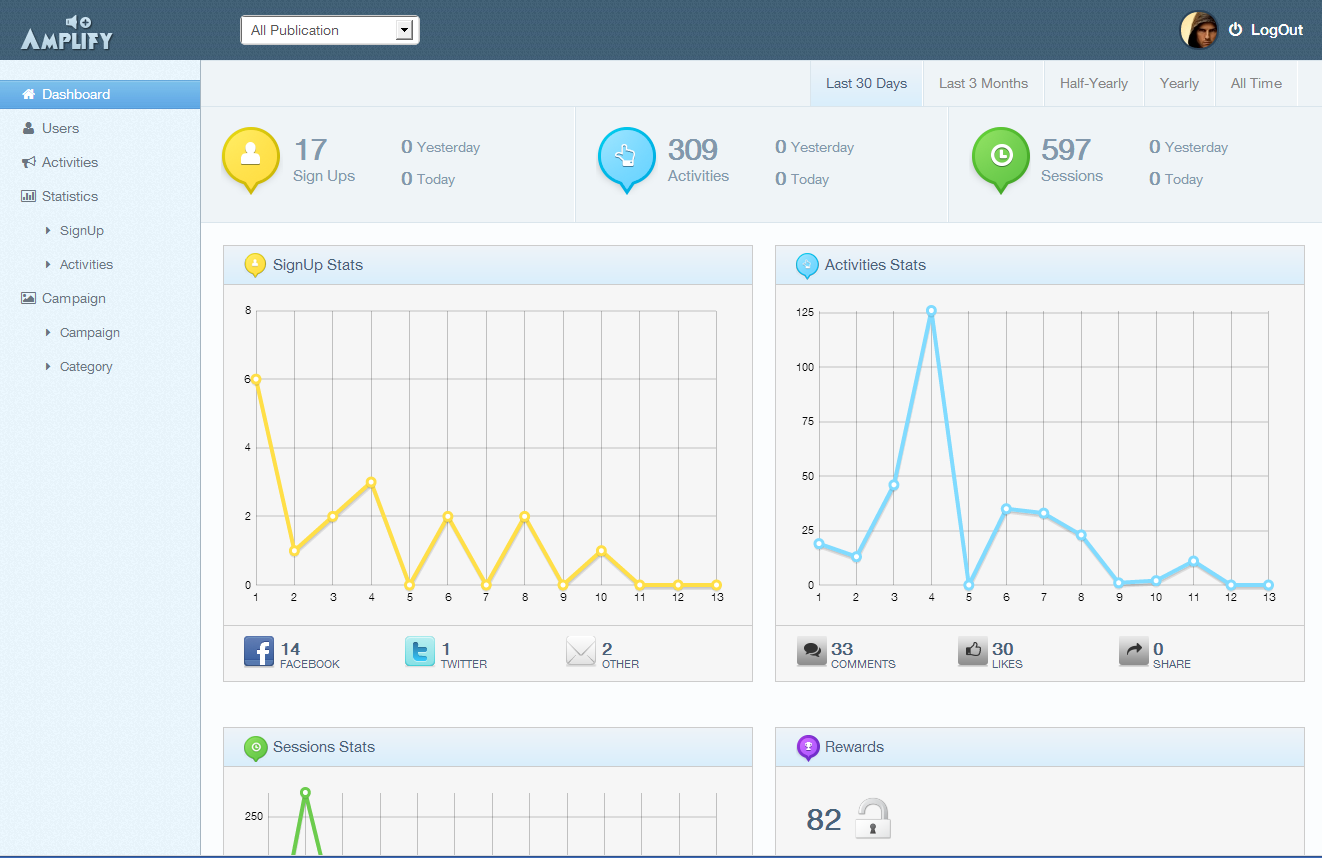Viewport: 1322px width, 858px height.
Task: Click the 597 Sessions count
Action: pos(1066,149)
